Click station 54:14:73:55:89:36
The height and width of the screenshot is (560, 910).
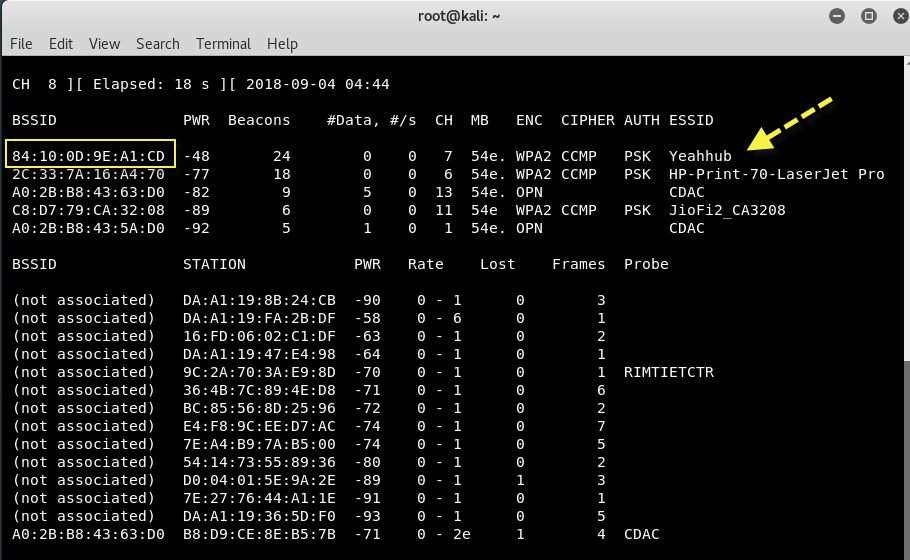pyautogui.click(x=259, y=462)
